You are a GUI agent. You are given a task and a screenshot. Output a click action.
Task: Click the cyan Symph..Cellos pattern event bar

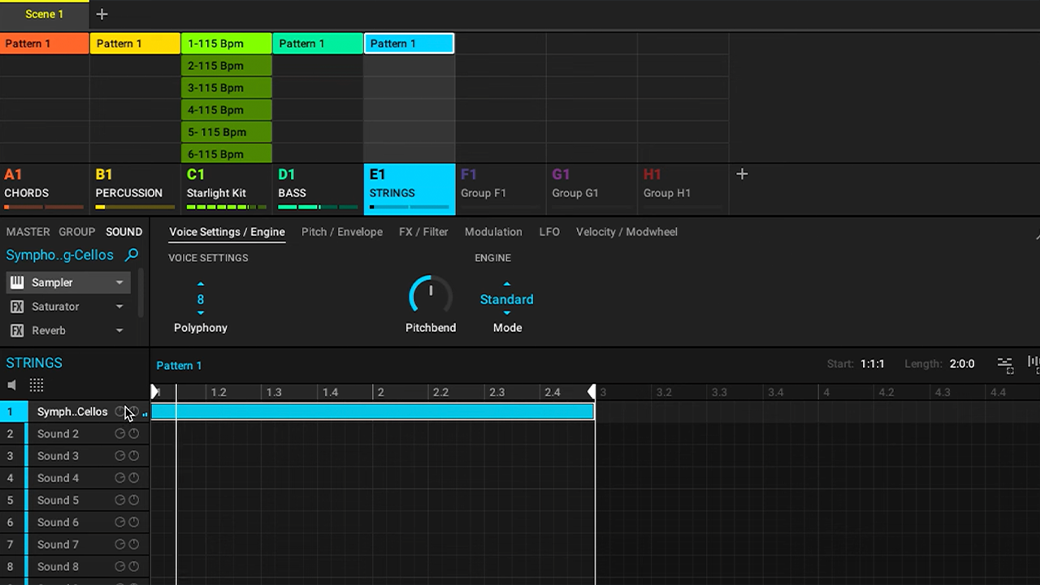tap(373, 411)
